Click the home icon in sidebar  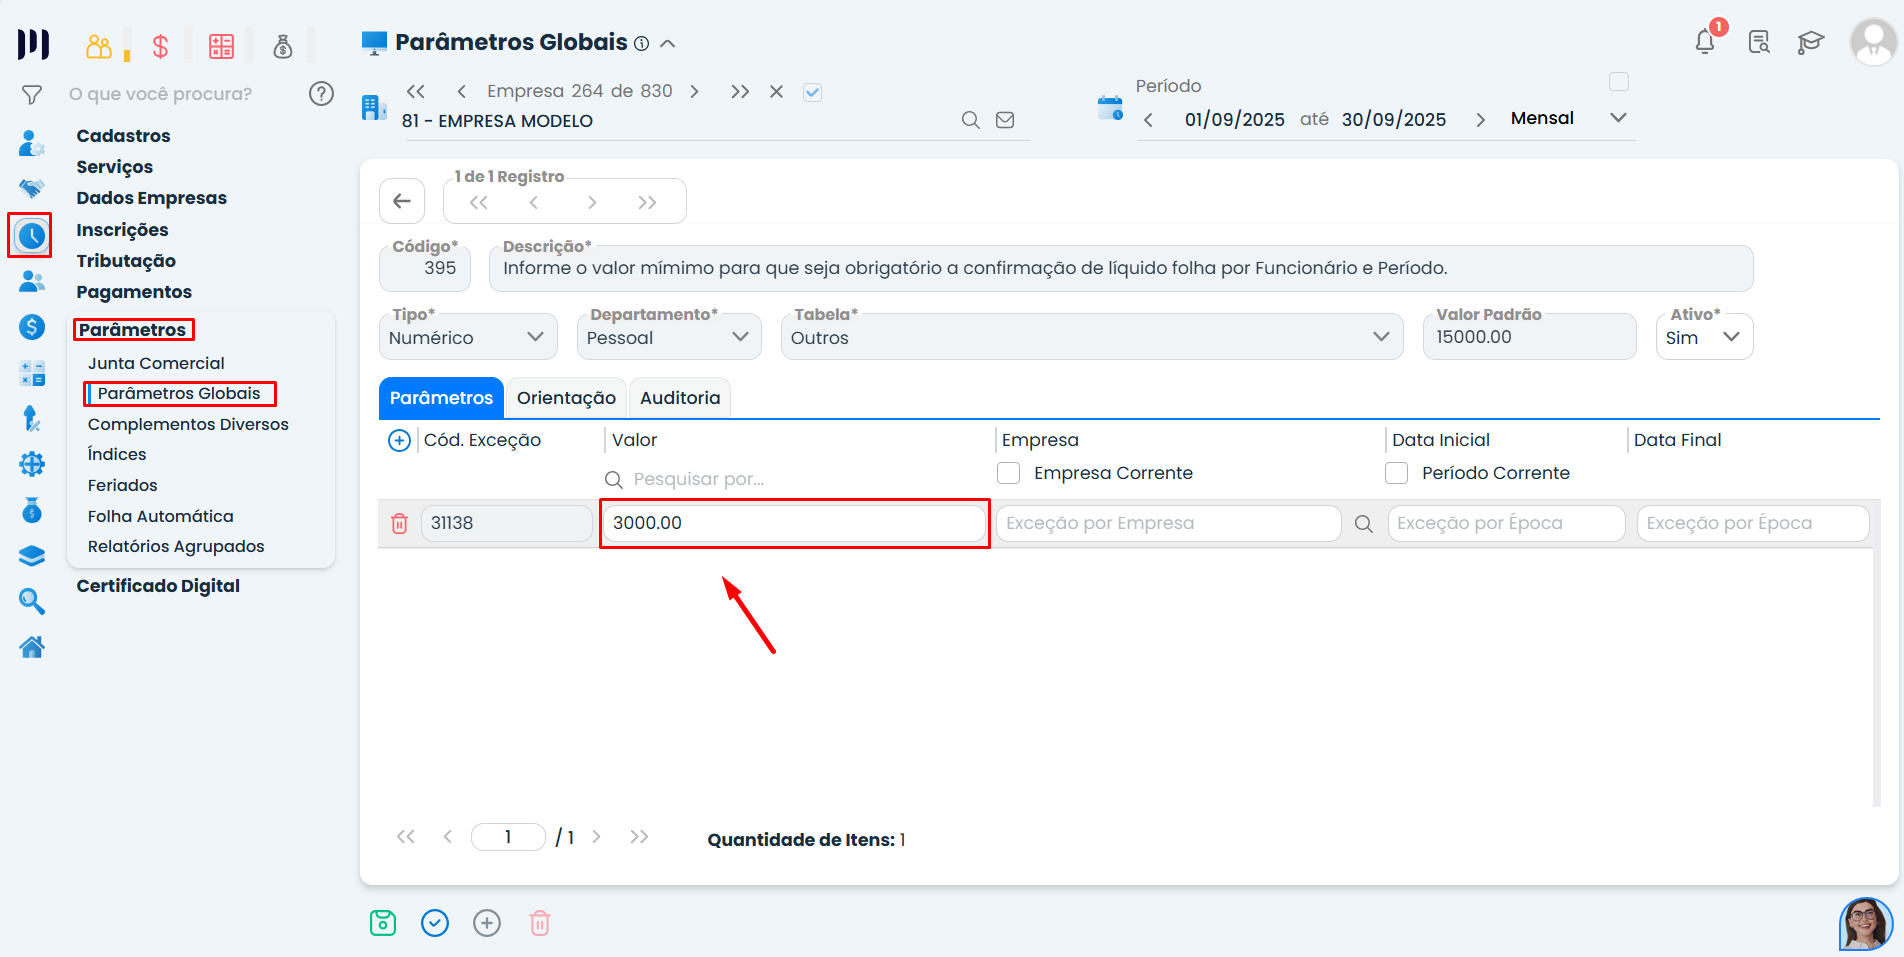(x=32, y=647)
